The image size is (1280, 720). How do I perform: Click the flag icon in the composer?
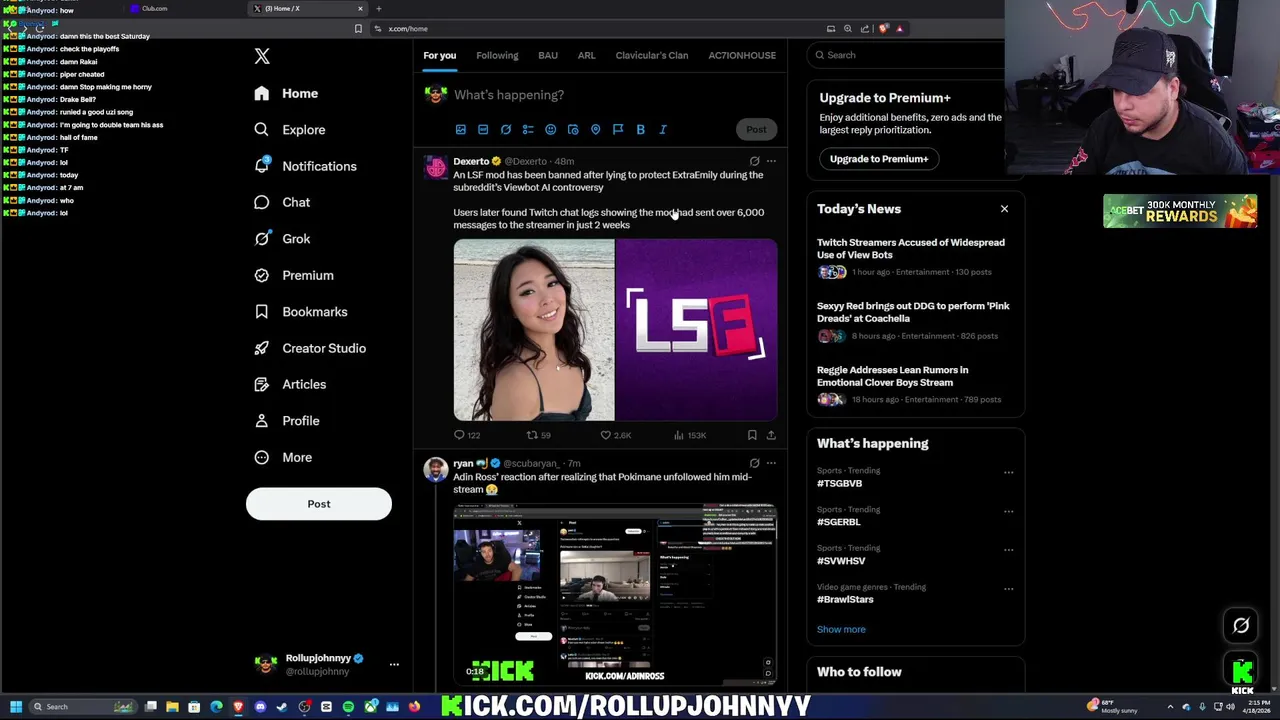point(618,129)
